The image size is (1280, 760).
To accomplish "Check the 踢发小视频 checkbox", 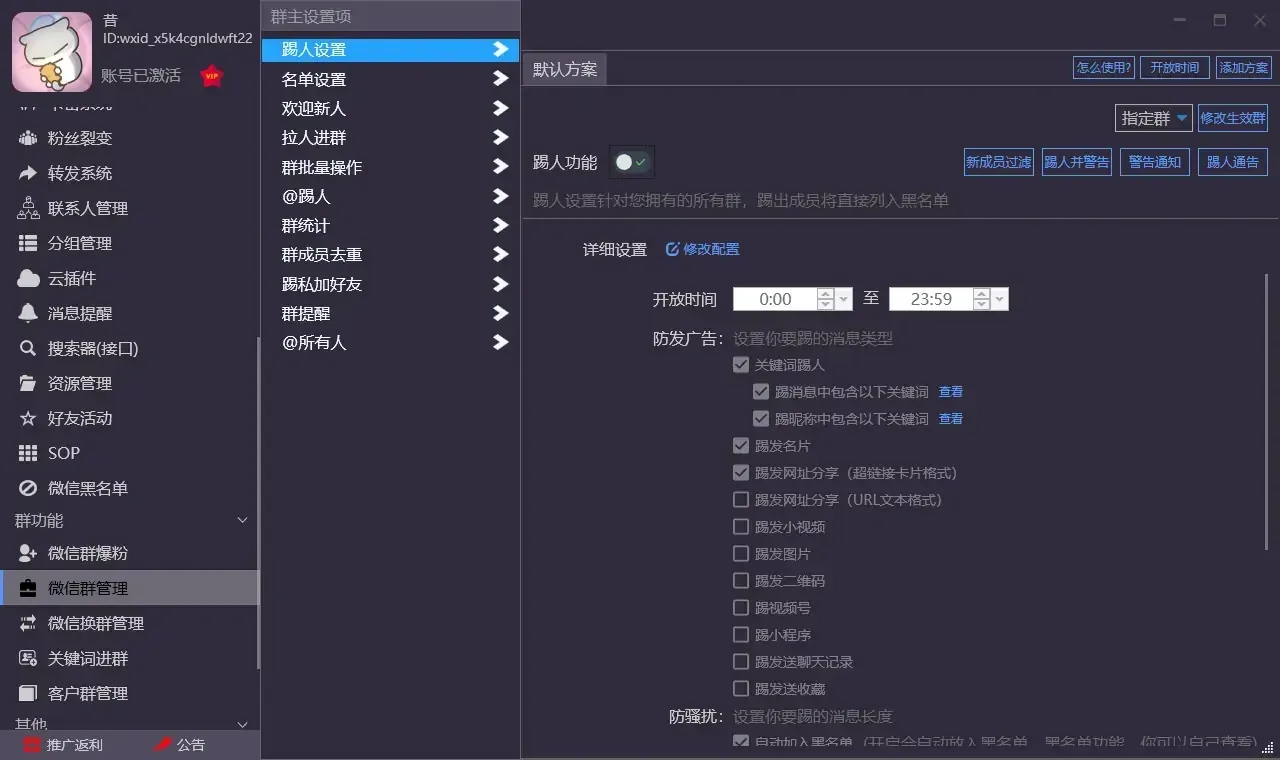I will click(x=741, y=527).
